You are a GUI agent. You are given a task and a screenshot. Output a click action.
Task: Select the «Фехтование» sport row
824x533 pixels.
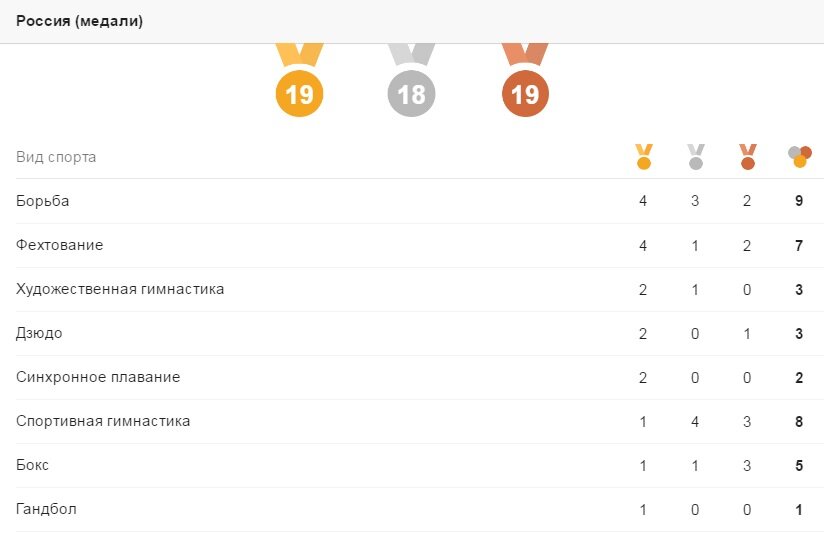[x=60, y=245]
